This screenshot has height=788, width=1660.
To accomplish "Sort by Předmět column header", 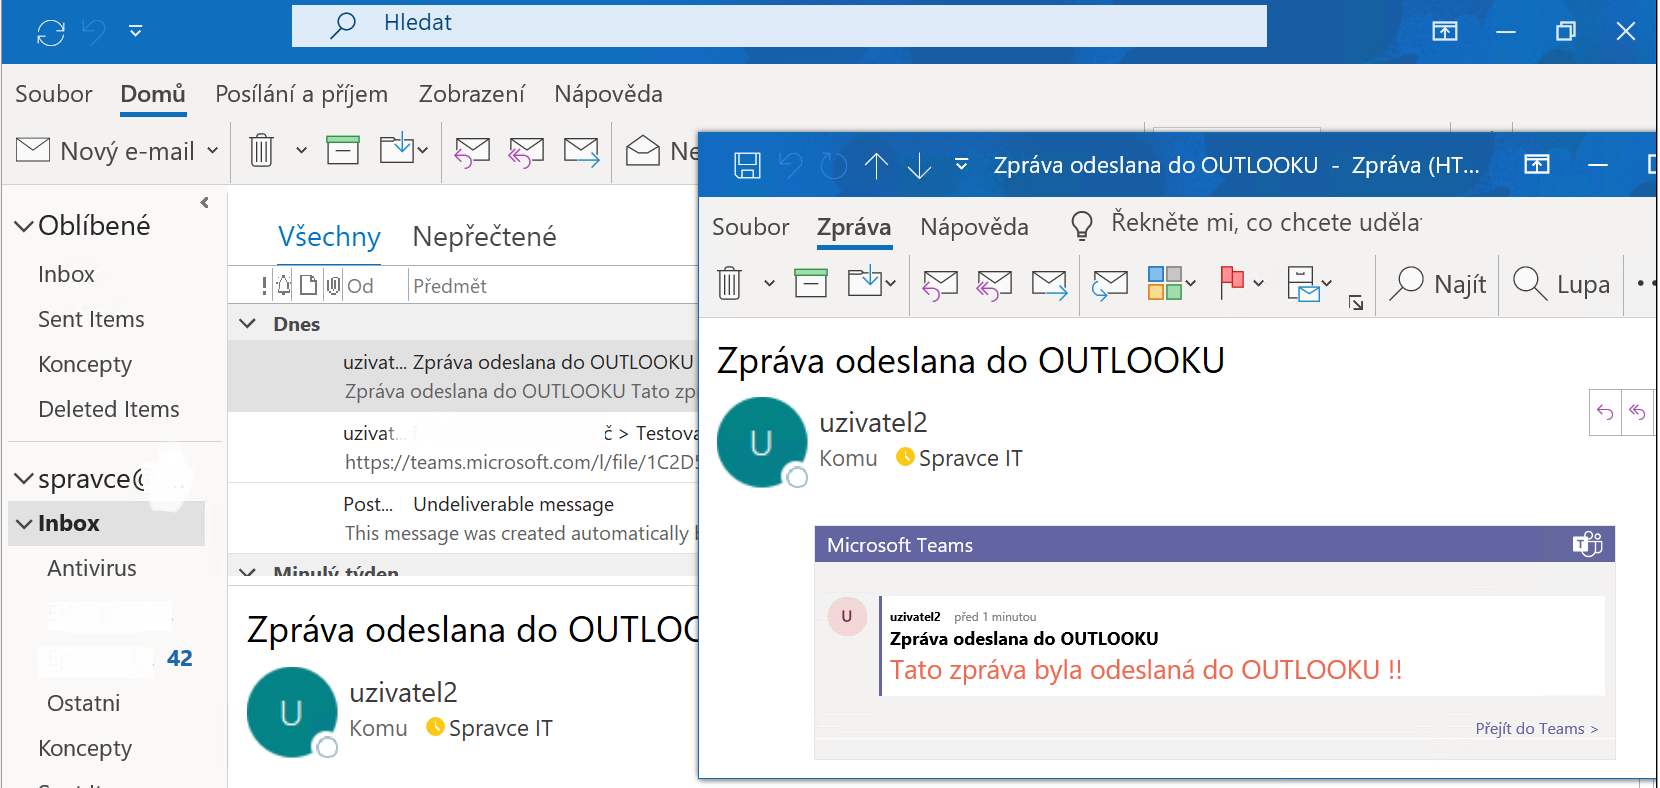I will click(450, 286).
